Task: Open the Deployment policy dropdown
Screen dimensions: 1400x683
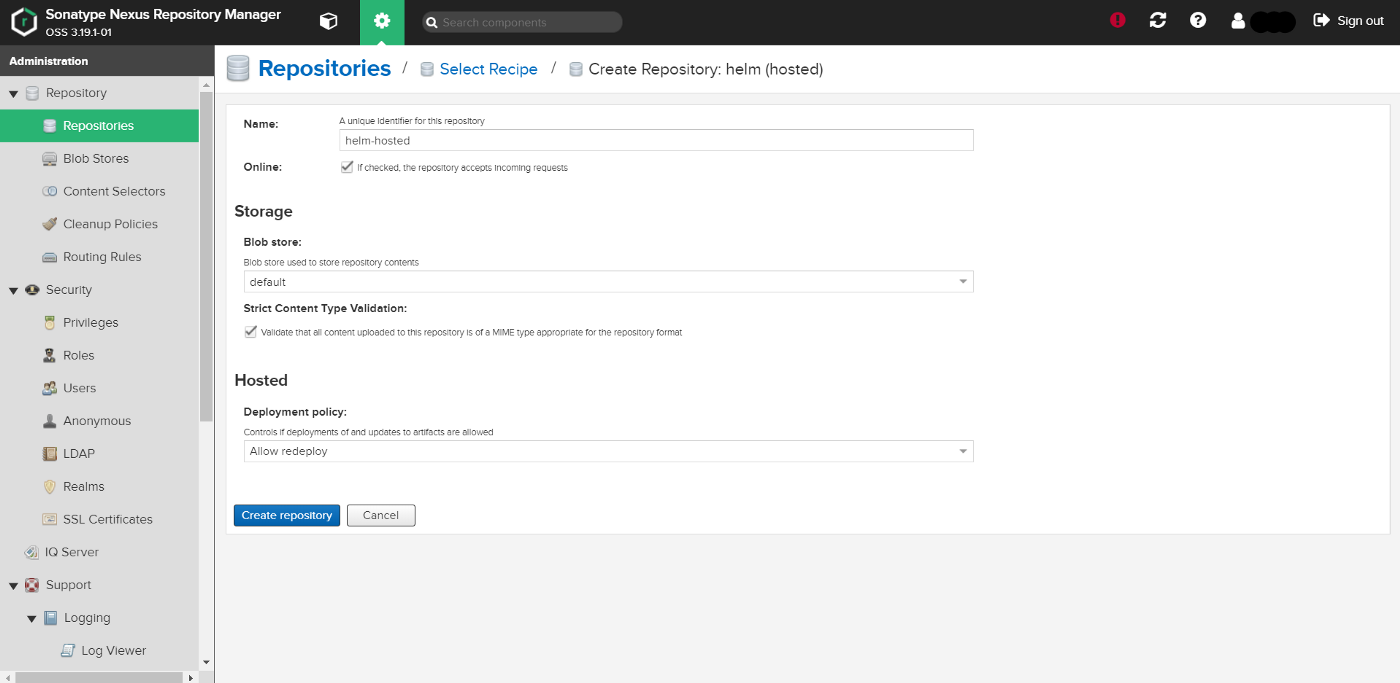Action: [960, 450]
